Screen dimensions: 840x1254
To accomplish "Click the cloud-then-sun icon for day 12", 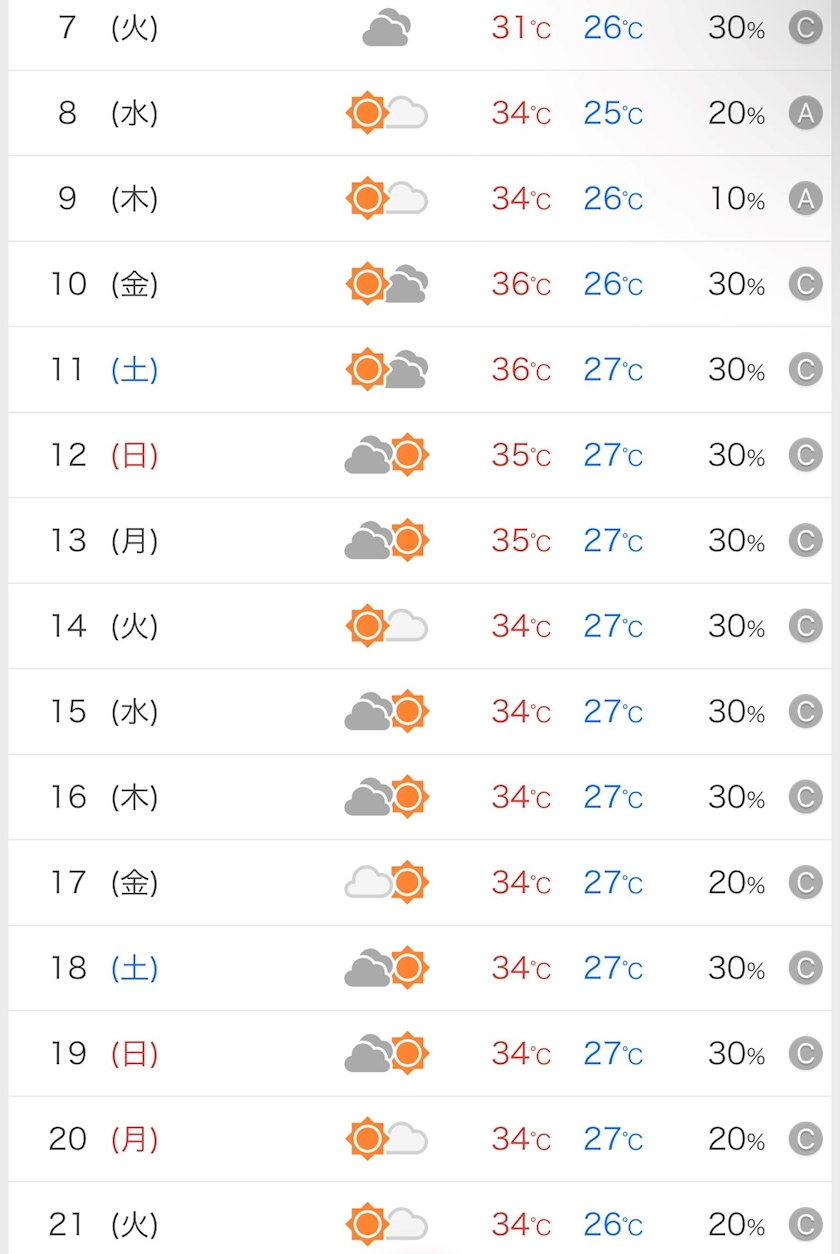I will tap(386, 455).
